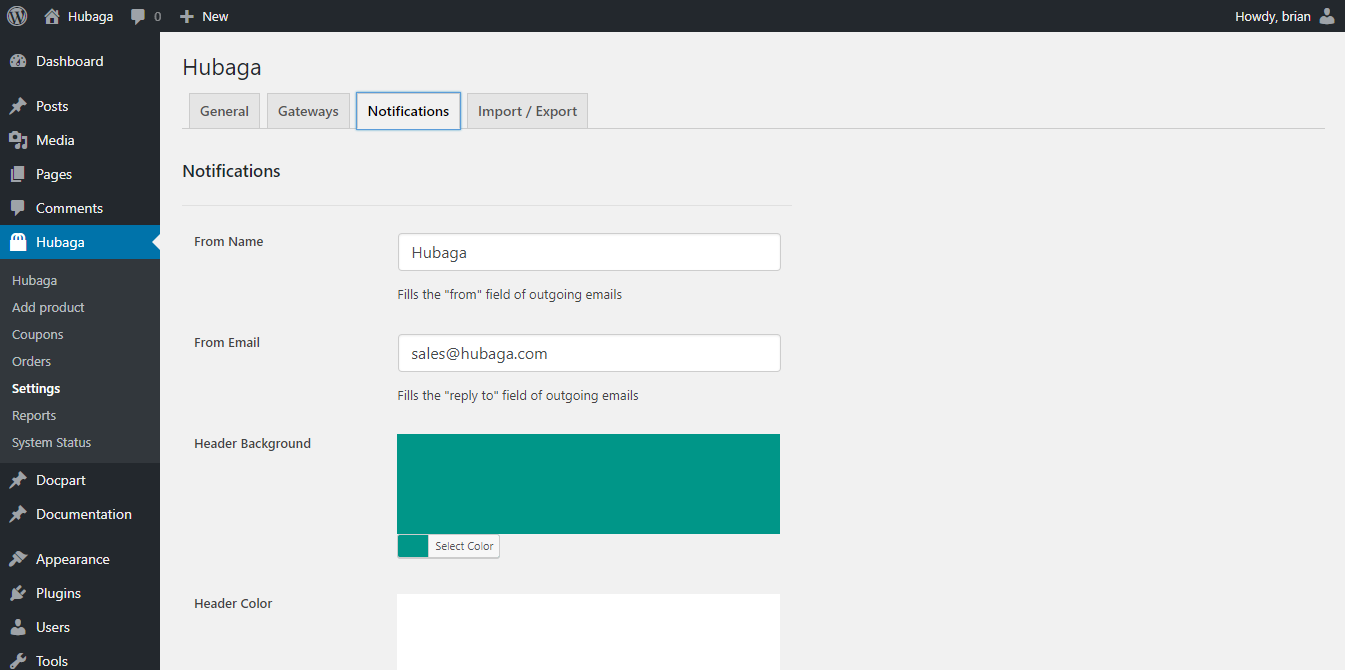The height and width of the screenshot is (670, 1345).
Task: Click the 'Fills the "from" field' description
Action: [510, 294]
